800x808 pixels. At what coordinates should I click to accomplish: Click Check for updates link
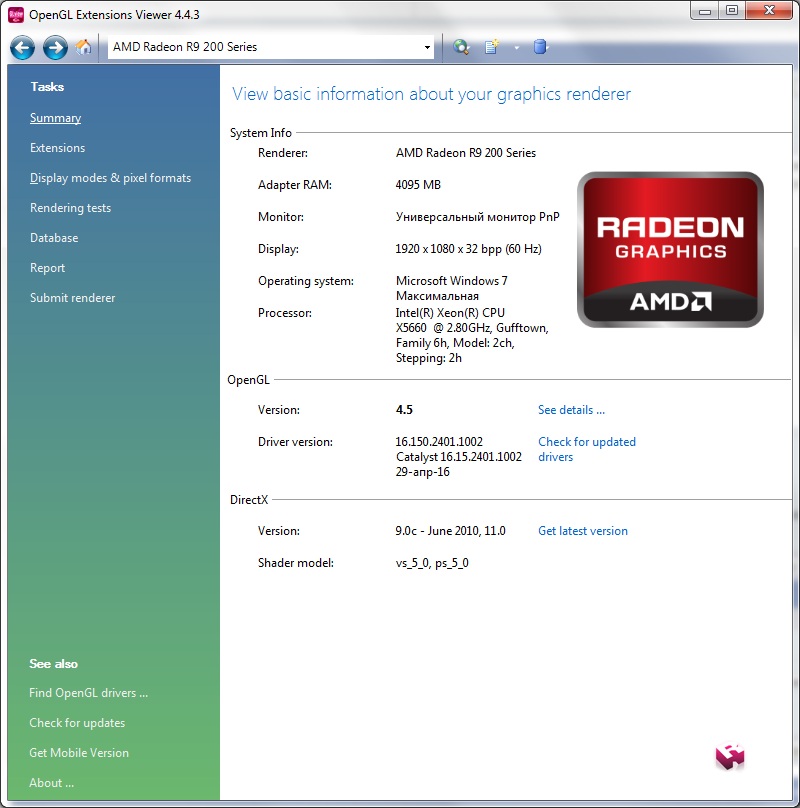77,723
